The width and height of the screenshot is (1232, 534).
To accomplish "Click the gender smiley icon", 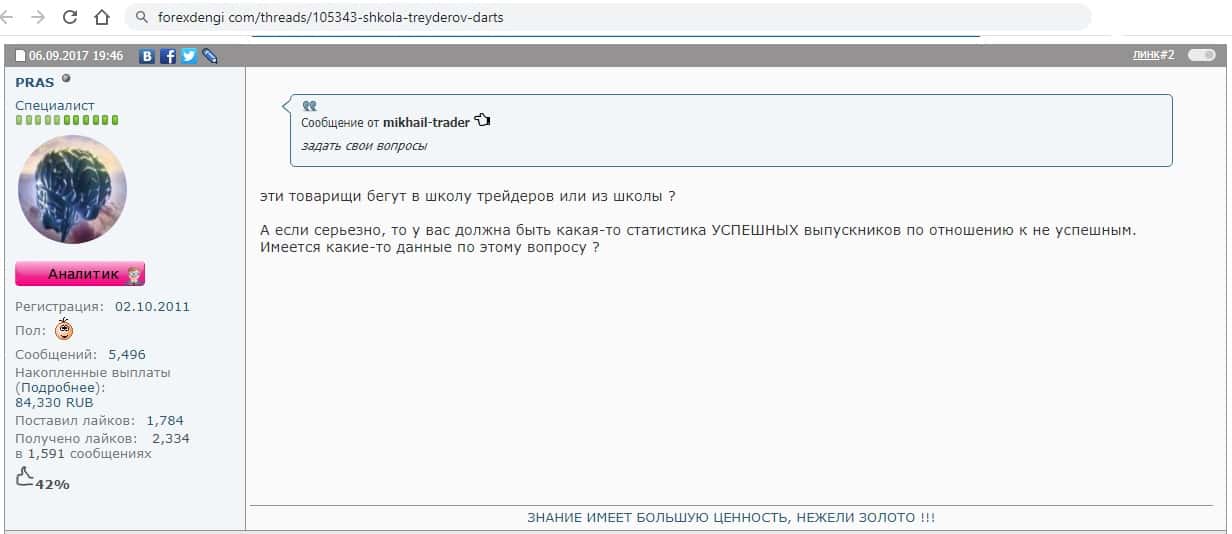I will tap(63, 329).
